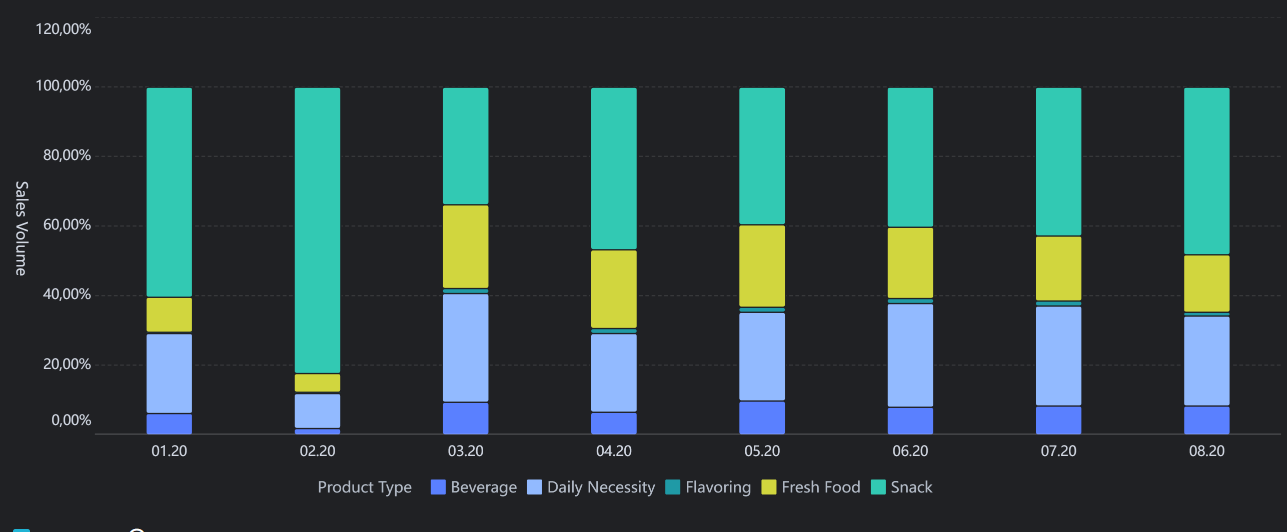Click the Sales Volume axis title
The height and width of the screenshot is (532, 1287).
point(21,228)
